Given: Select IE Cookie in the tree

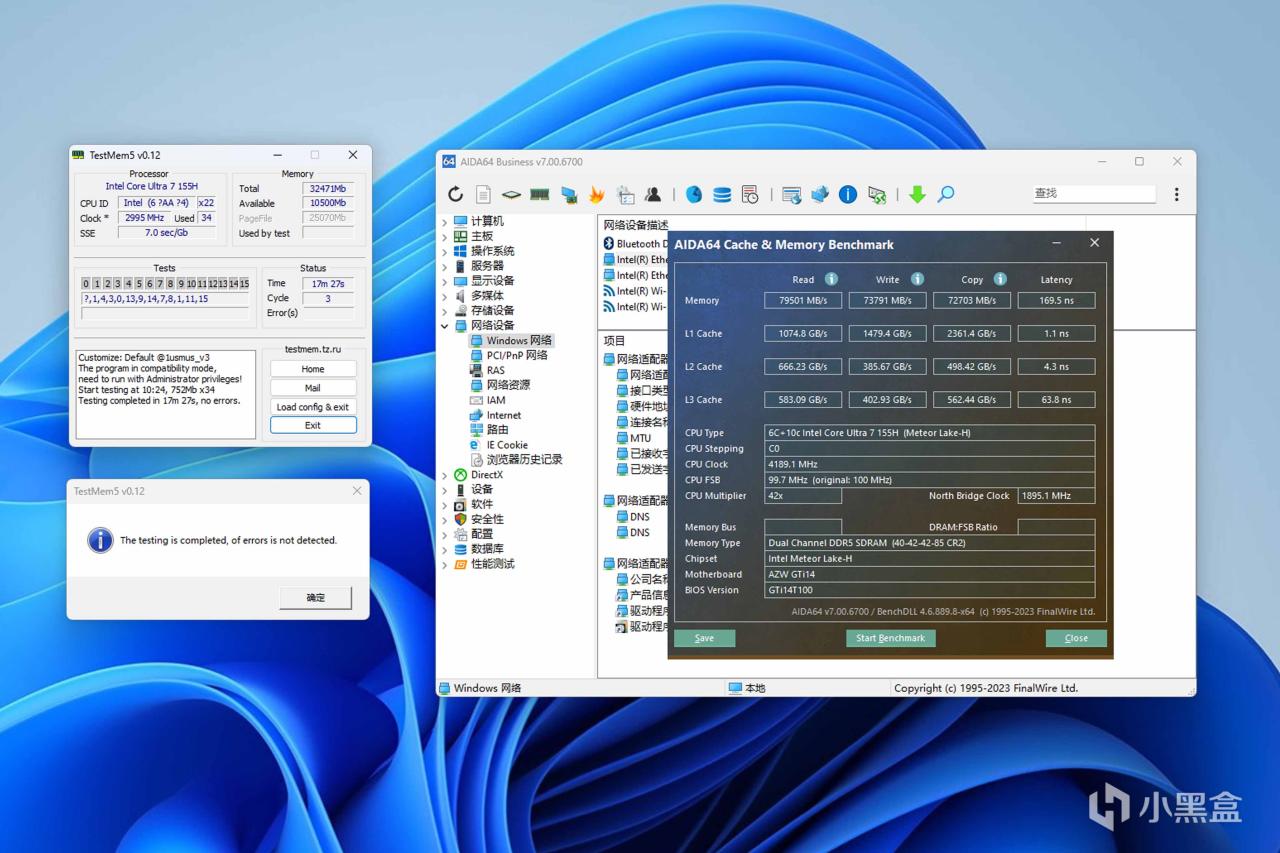Looking at the screenshot, I should click(506, 445).
